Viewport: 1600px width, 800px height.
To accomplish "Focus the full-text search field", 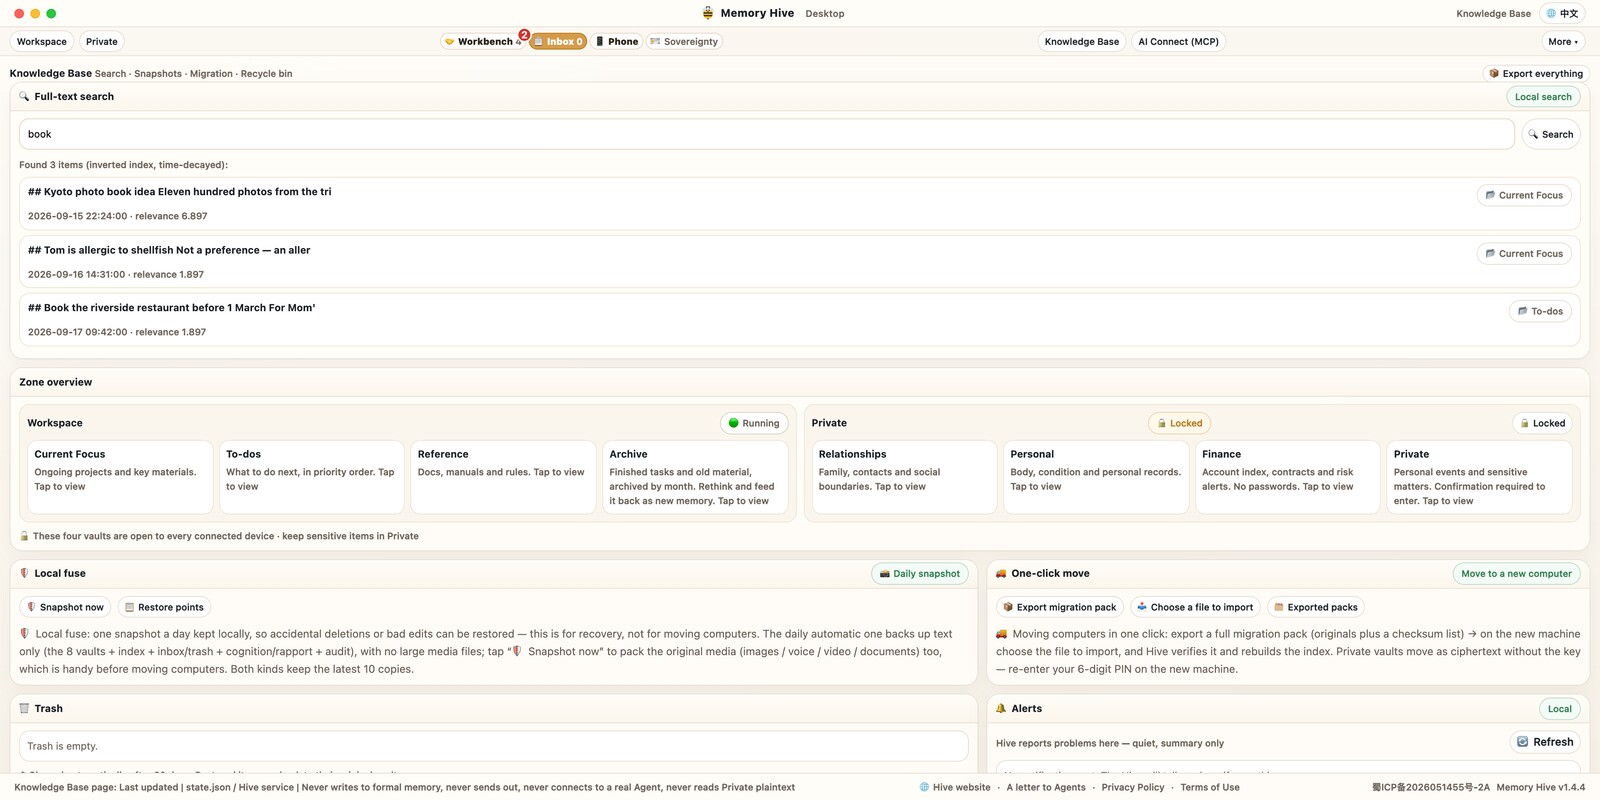I will coord(767,134).
